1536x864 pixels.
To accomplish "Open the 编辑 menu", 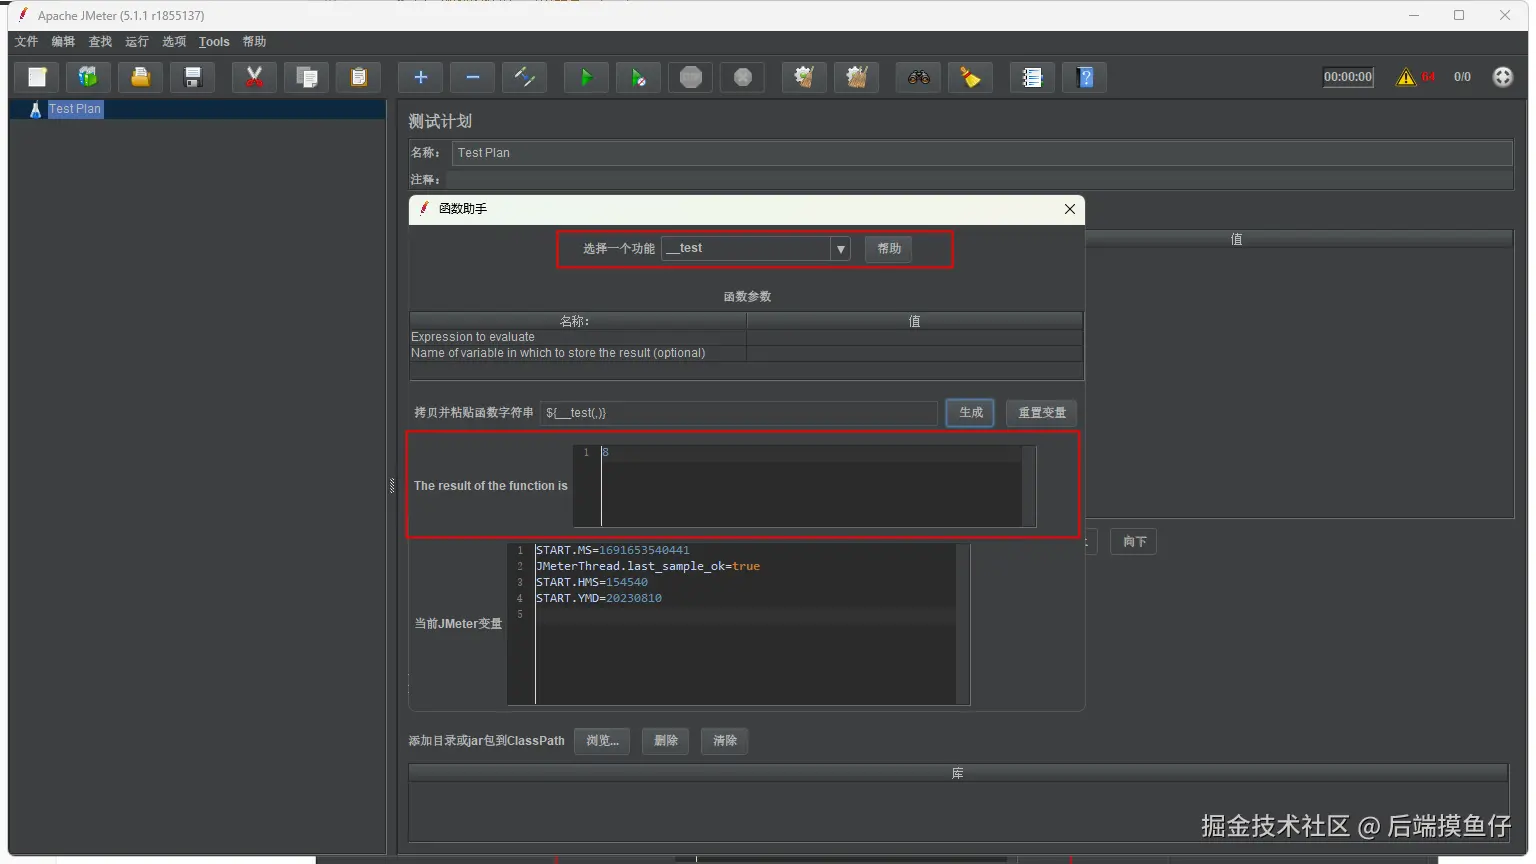I will point(63,41).
